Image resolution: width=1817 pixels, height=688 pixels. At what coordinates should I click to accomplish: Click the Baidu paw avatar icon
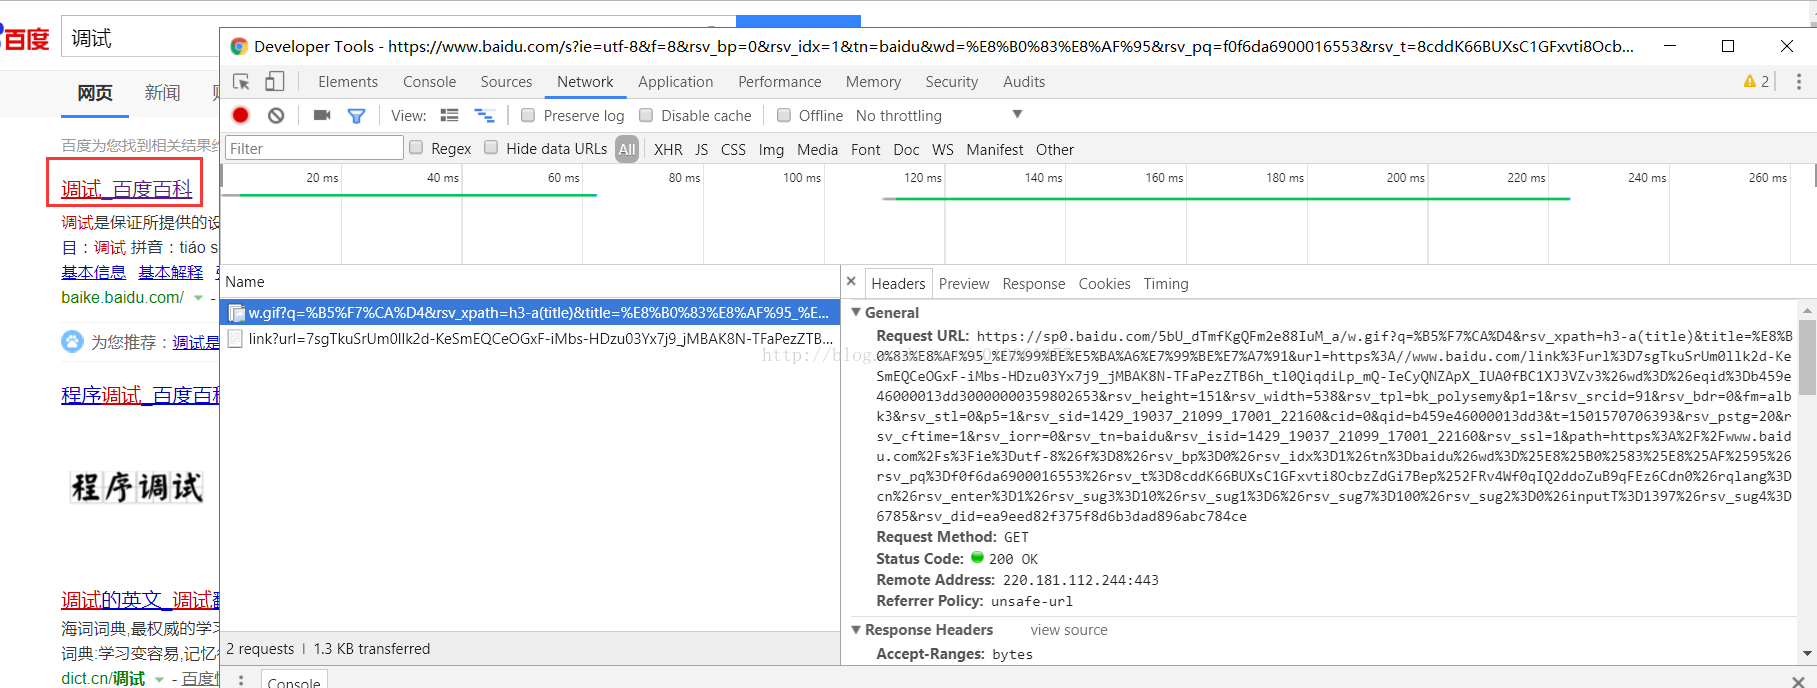coord(72,342)
